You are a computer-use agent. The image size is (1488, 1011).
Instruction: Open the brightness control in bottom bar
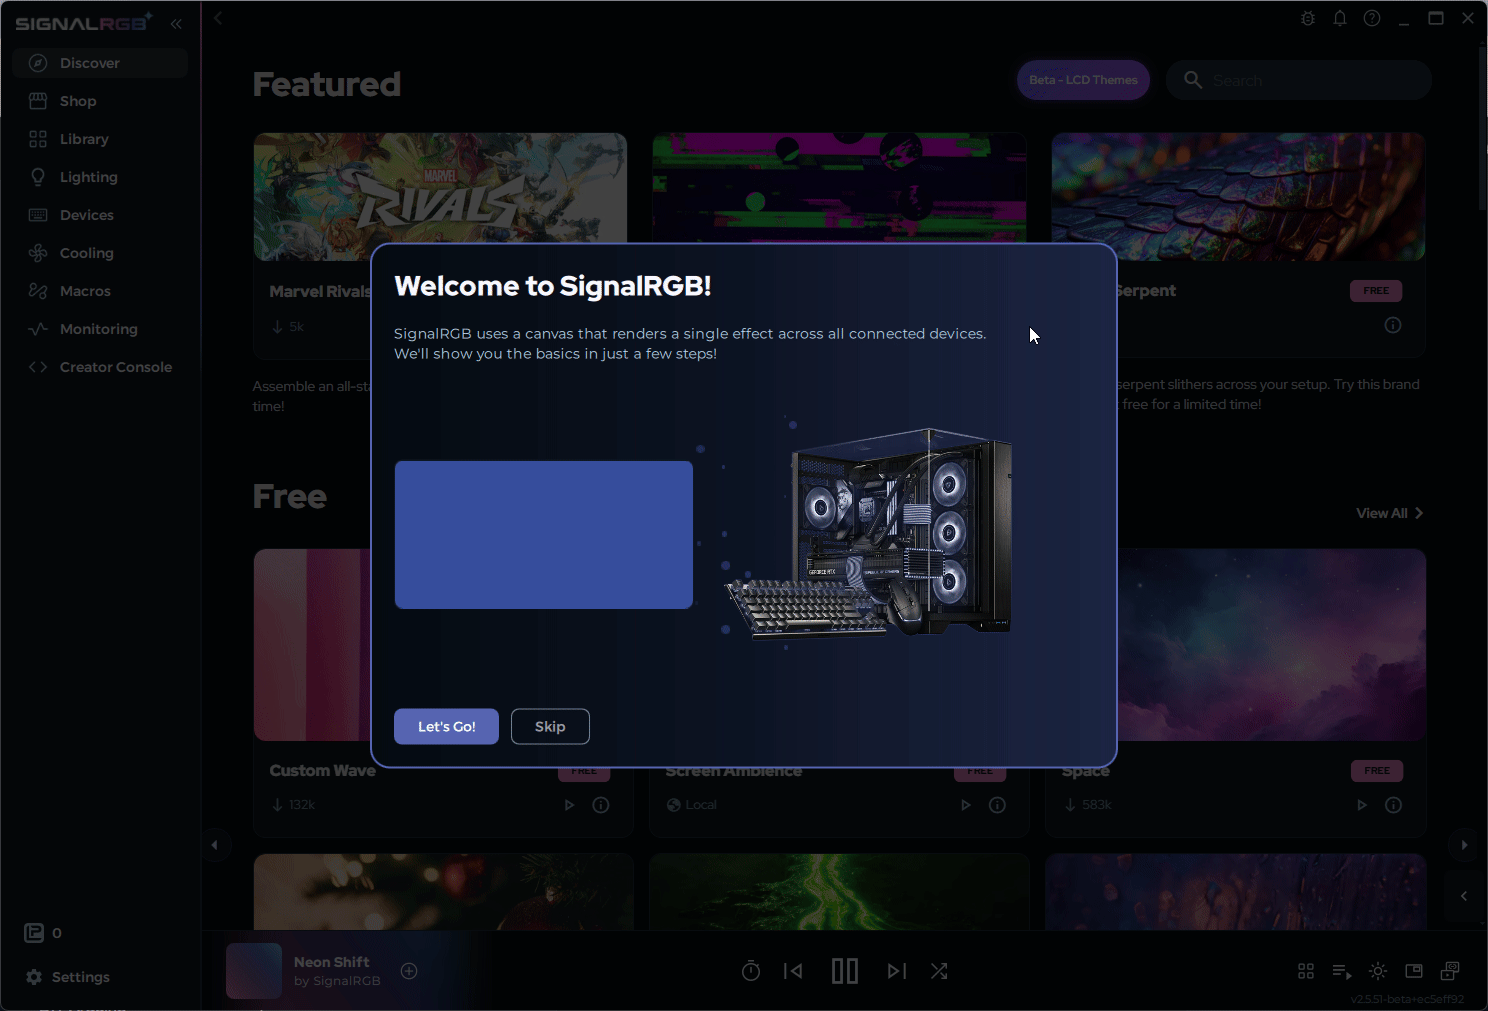[x=1377, y=970]
